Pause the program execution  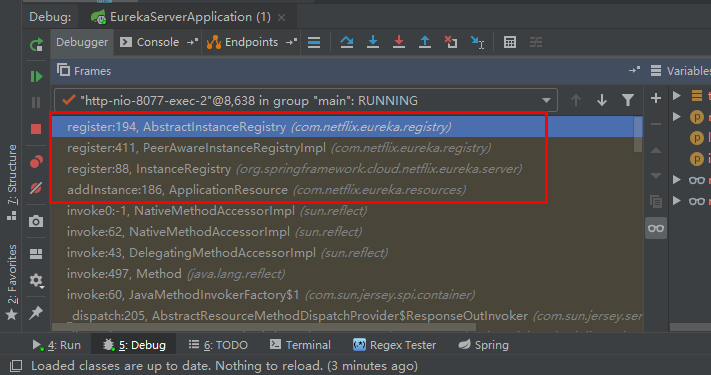click(x=36, y=102)
